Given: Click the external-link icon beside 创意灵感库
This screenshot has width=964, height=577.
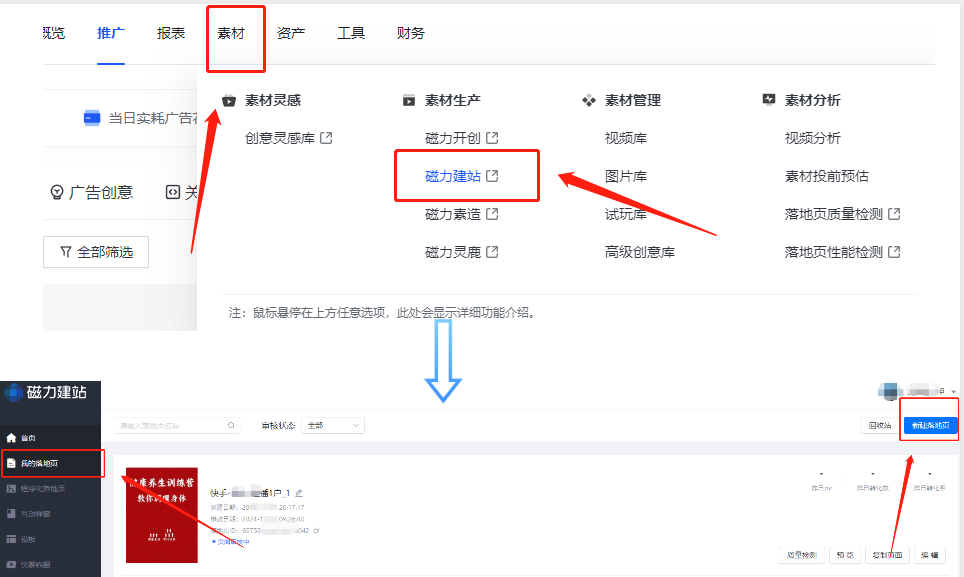Looking at the screenshot, I should click(x=325, y=138).
